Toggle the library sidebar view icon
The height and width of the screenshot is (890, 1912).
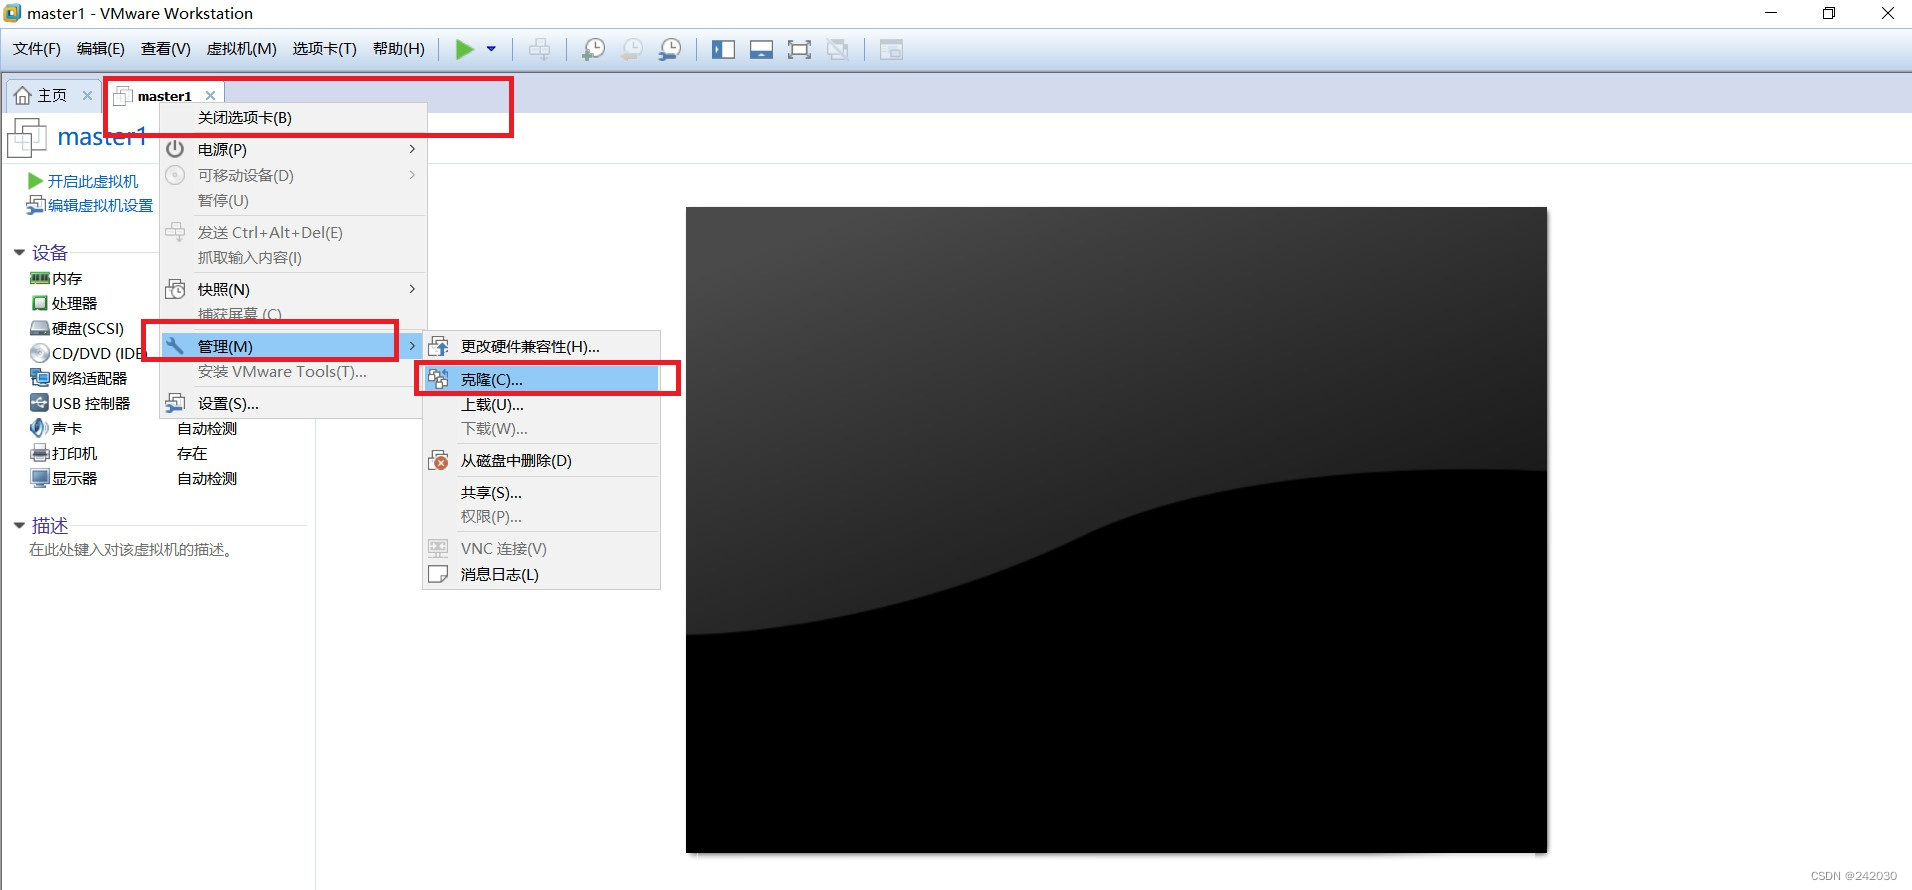pyautogui.click(x=723, y=49)
